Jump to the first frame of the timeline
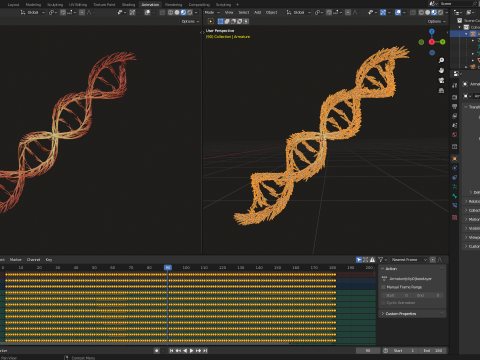 point(171,351)
